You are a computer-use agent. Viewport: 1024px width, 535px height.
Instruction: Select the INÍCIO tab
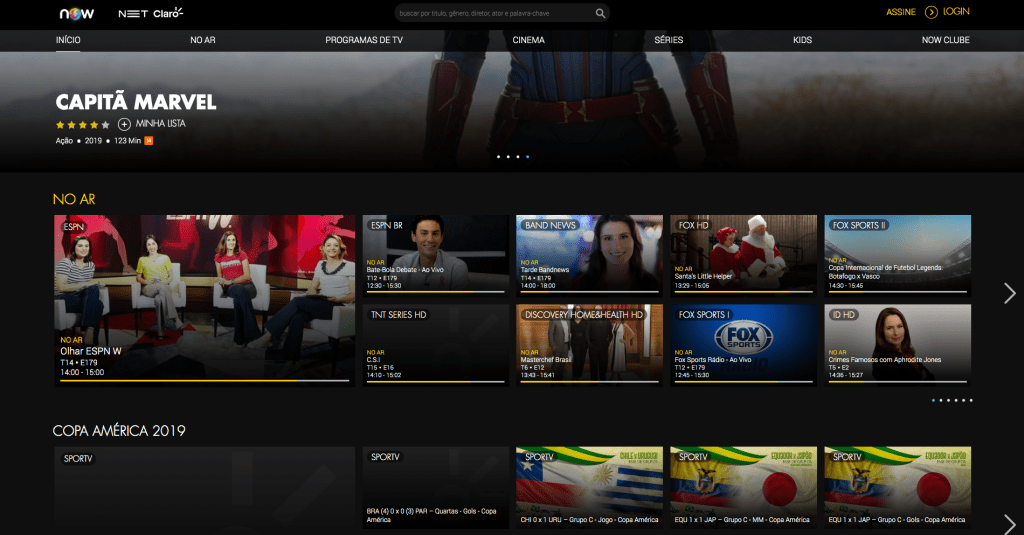pyautogui.click(x=68, y=40)
